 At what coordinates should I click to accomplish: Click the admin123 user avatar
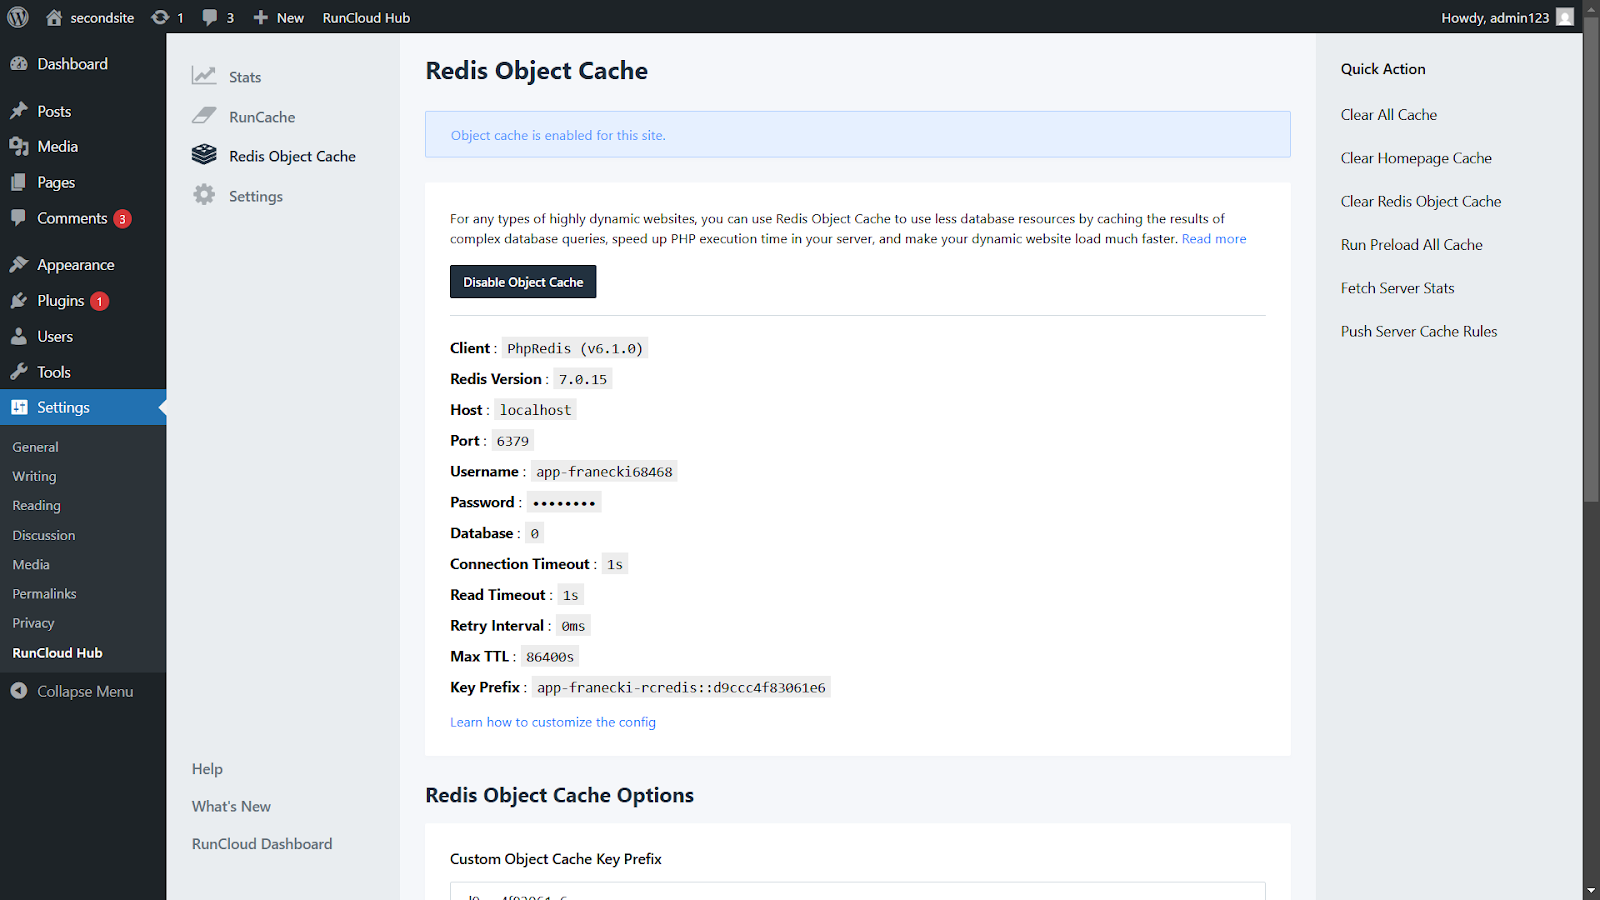pos(1565,17)
